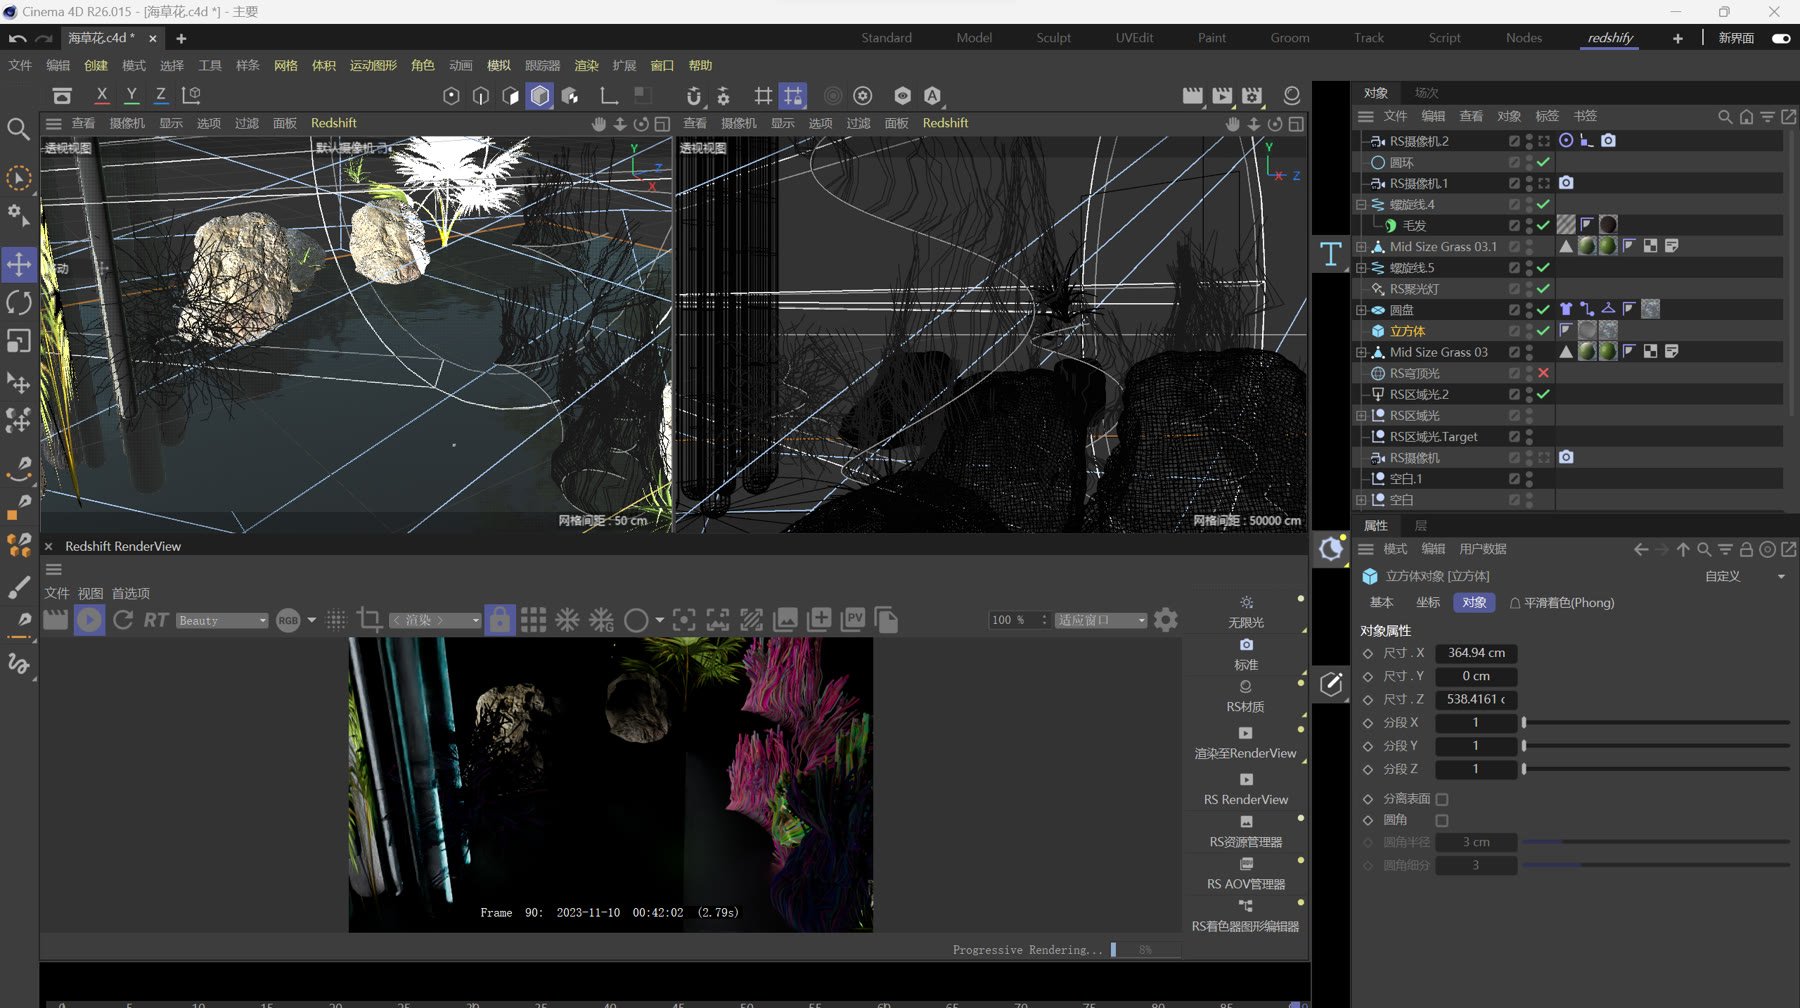Click the crop region icon in RenderView

click(369, 620)
